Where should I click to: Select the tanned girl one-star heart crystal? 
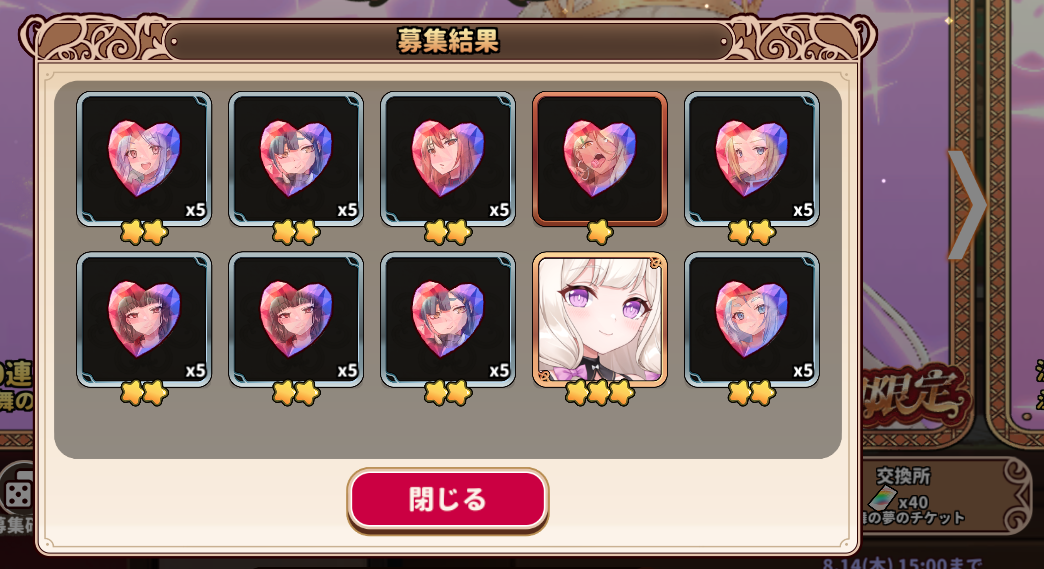tap(599, 159)
